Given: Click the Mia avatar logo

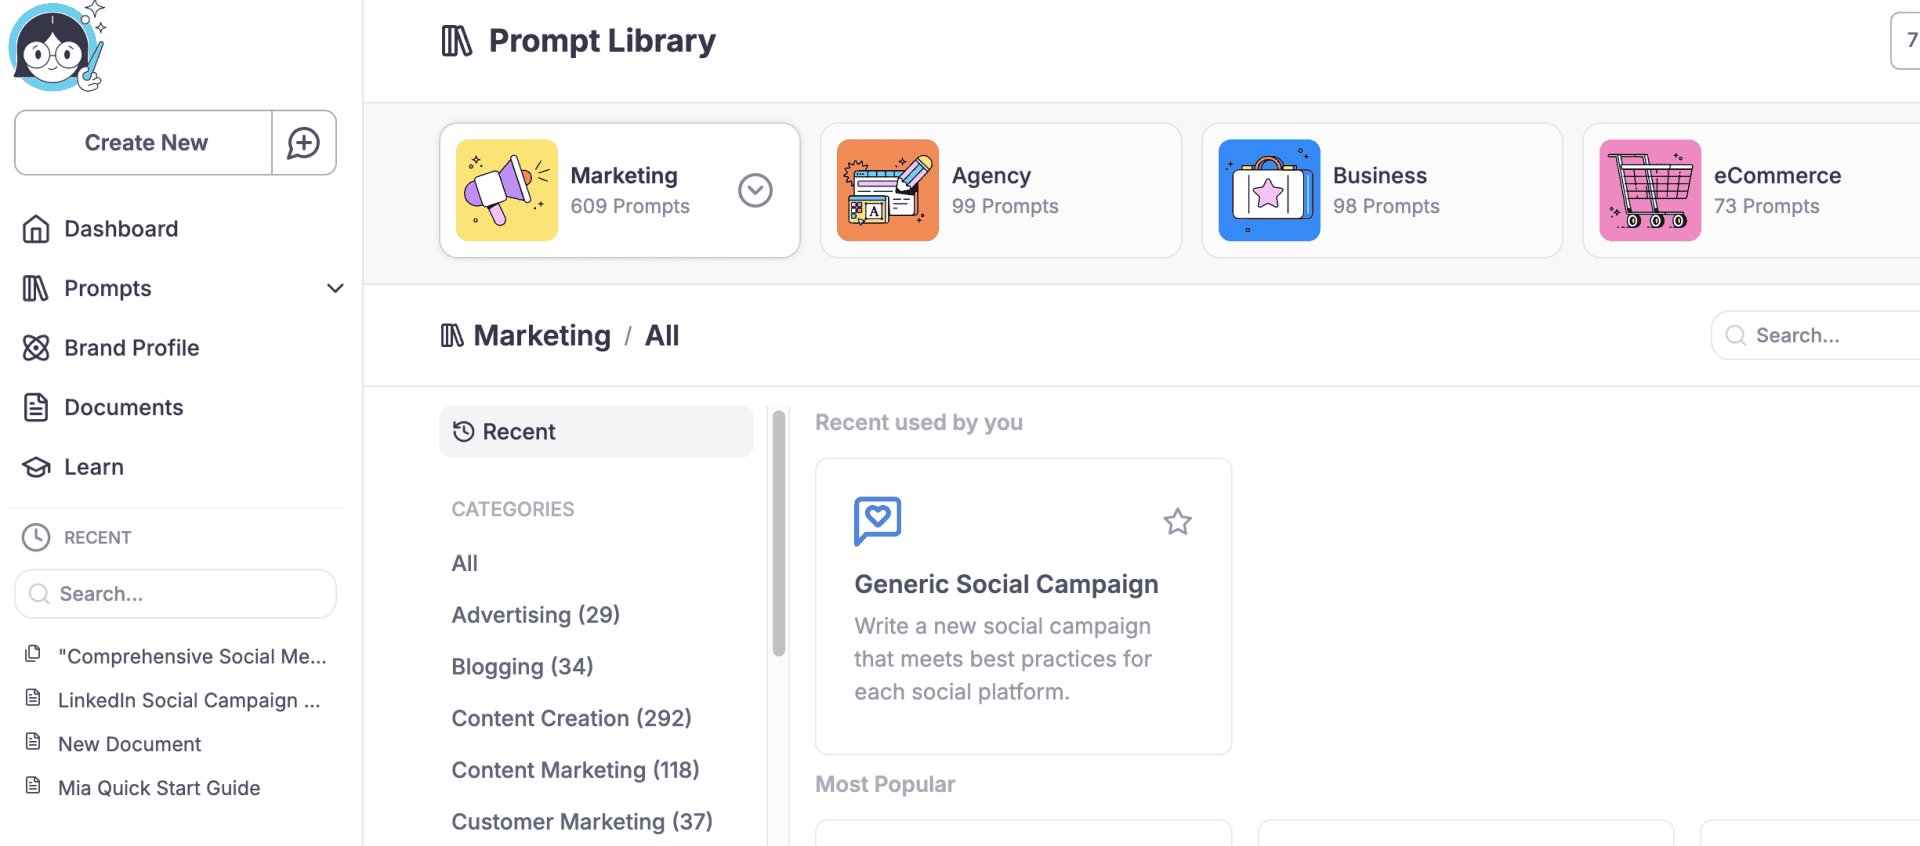Looking at the screenshot, I should [57, 47].
